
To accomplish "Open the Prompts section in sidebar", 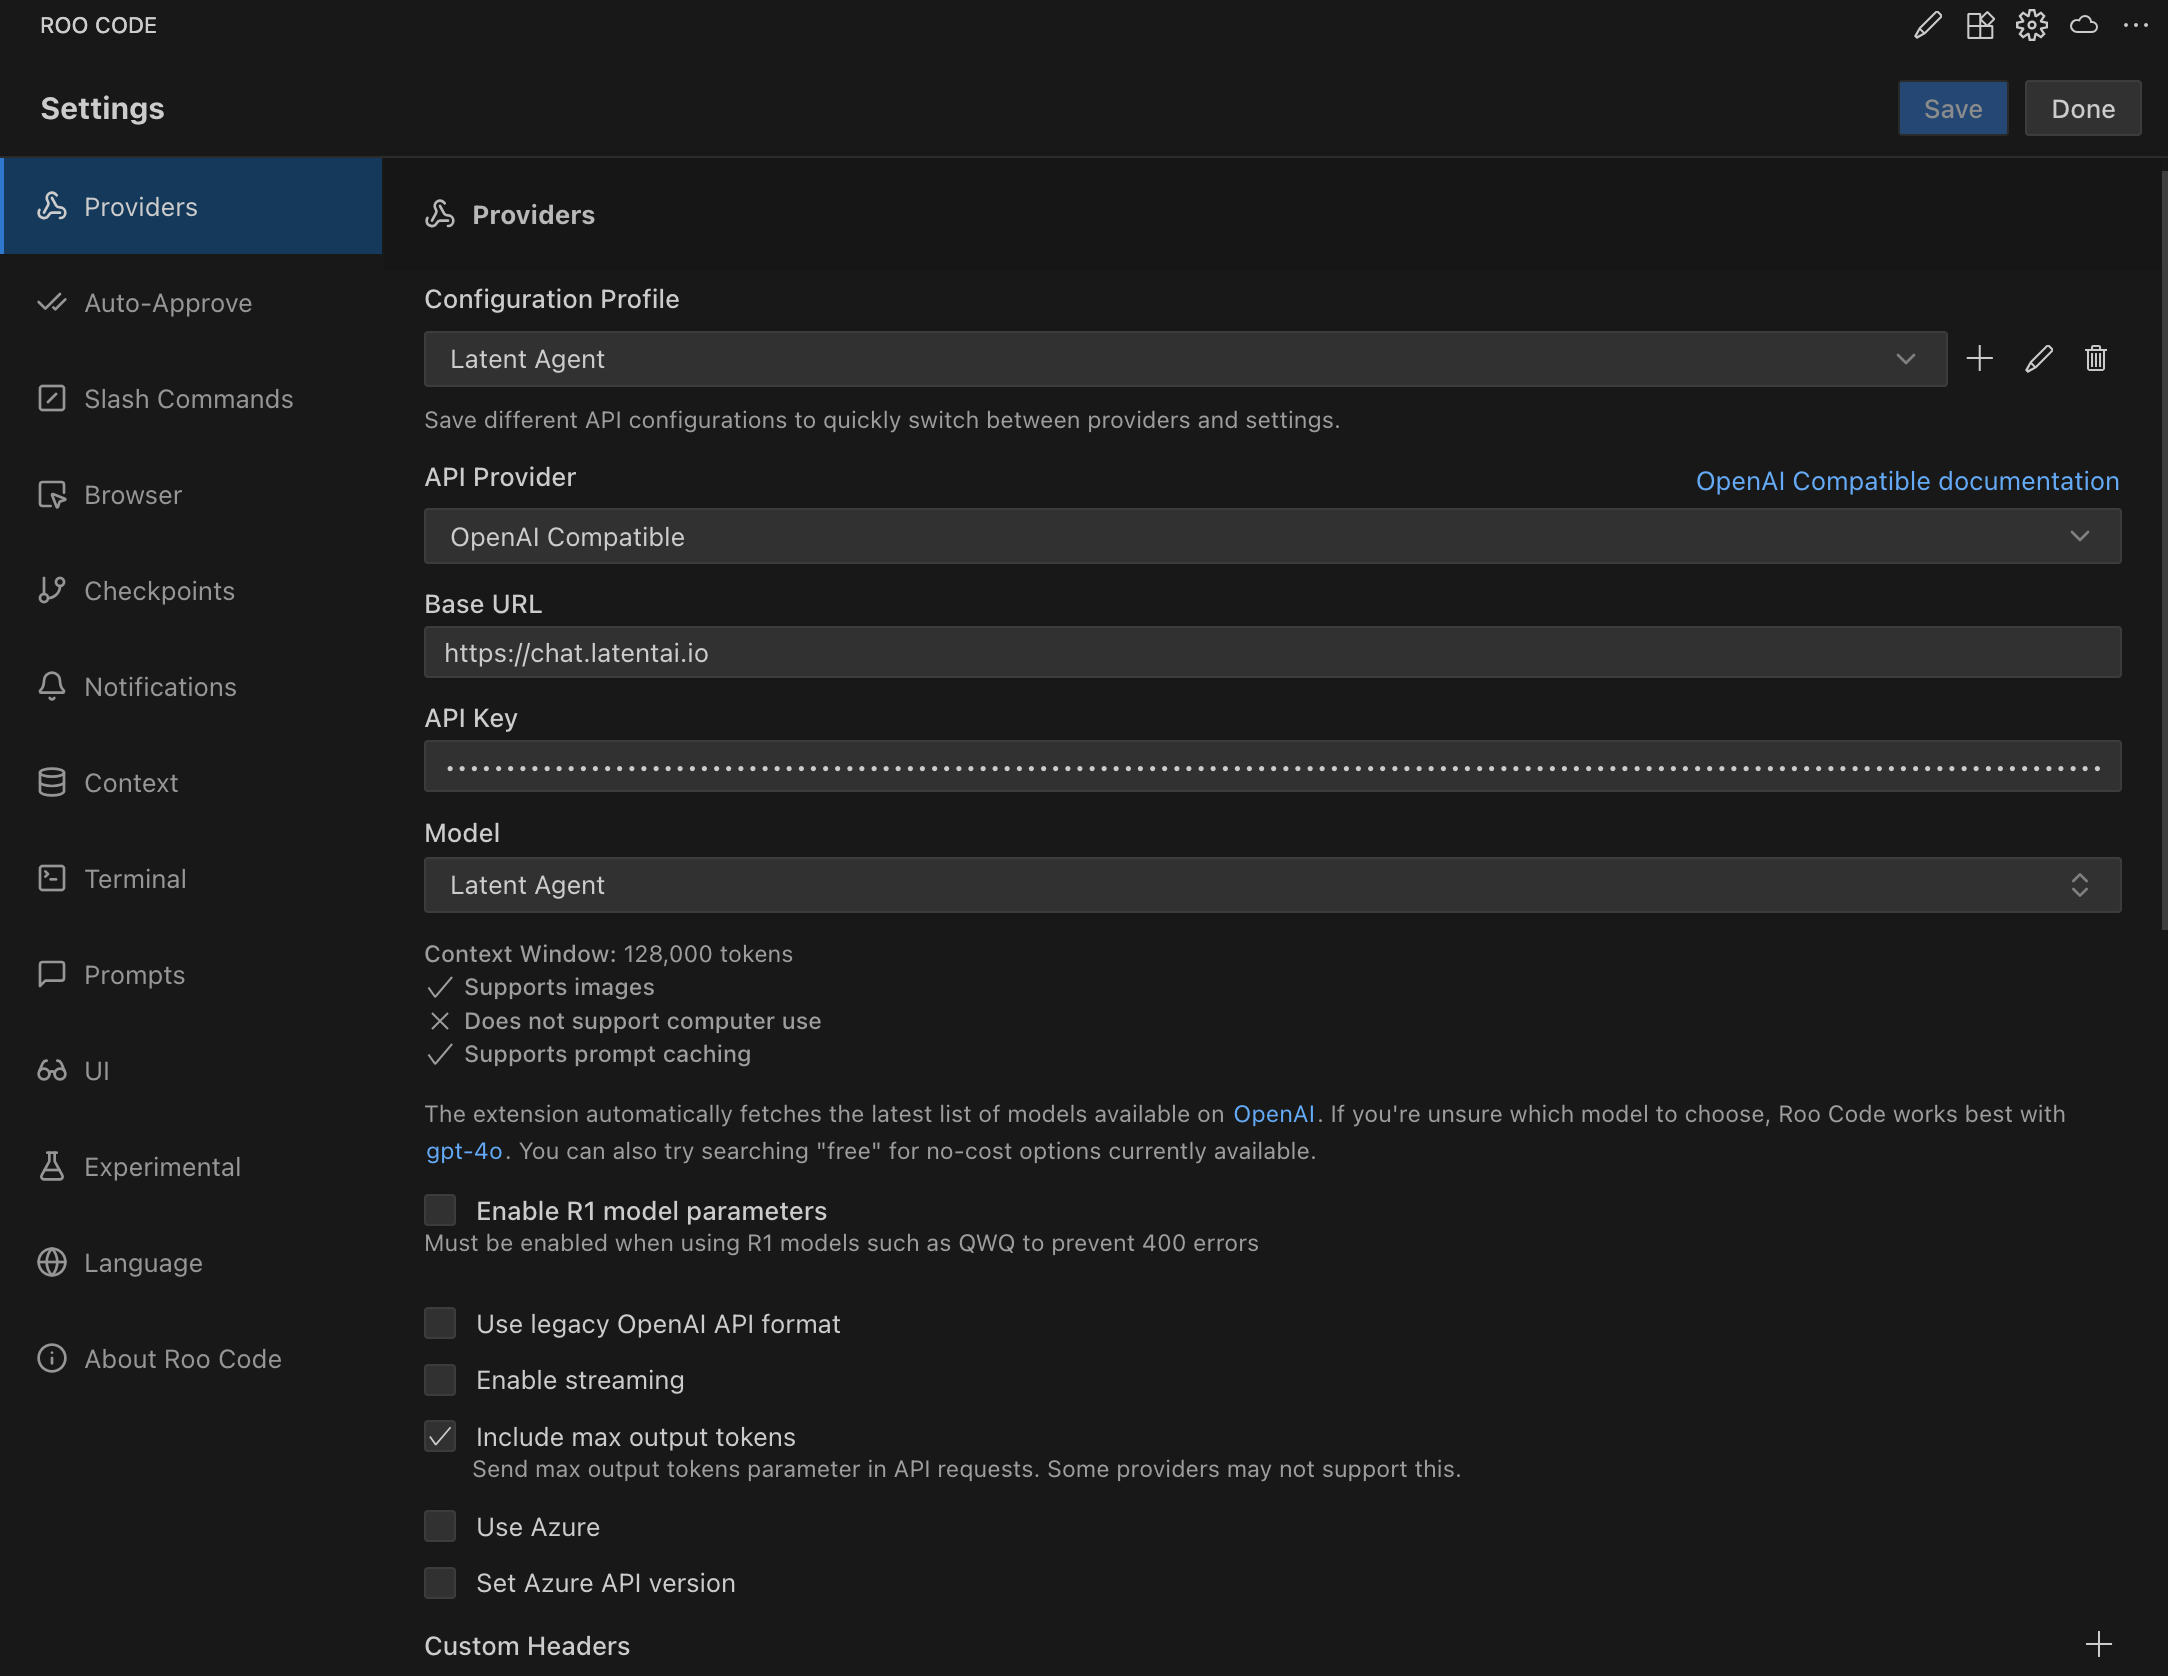I will point(134,974).
